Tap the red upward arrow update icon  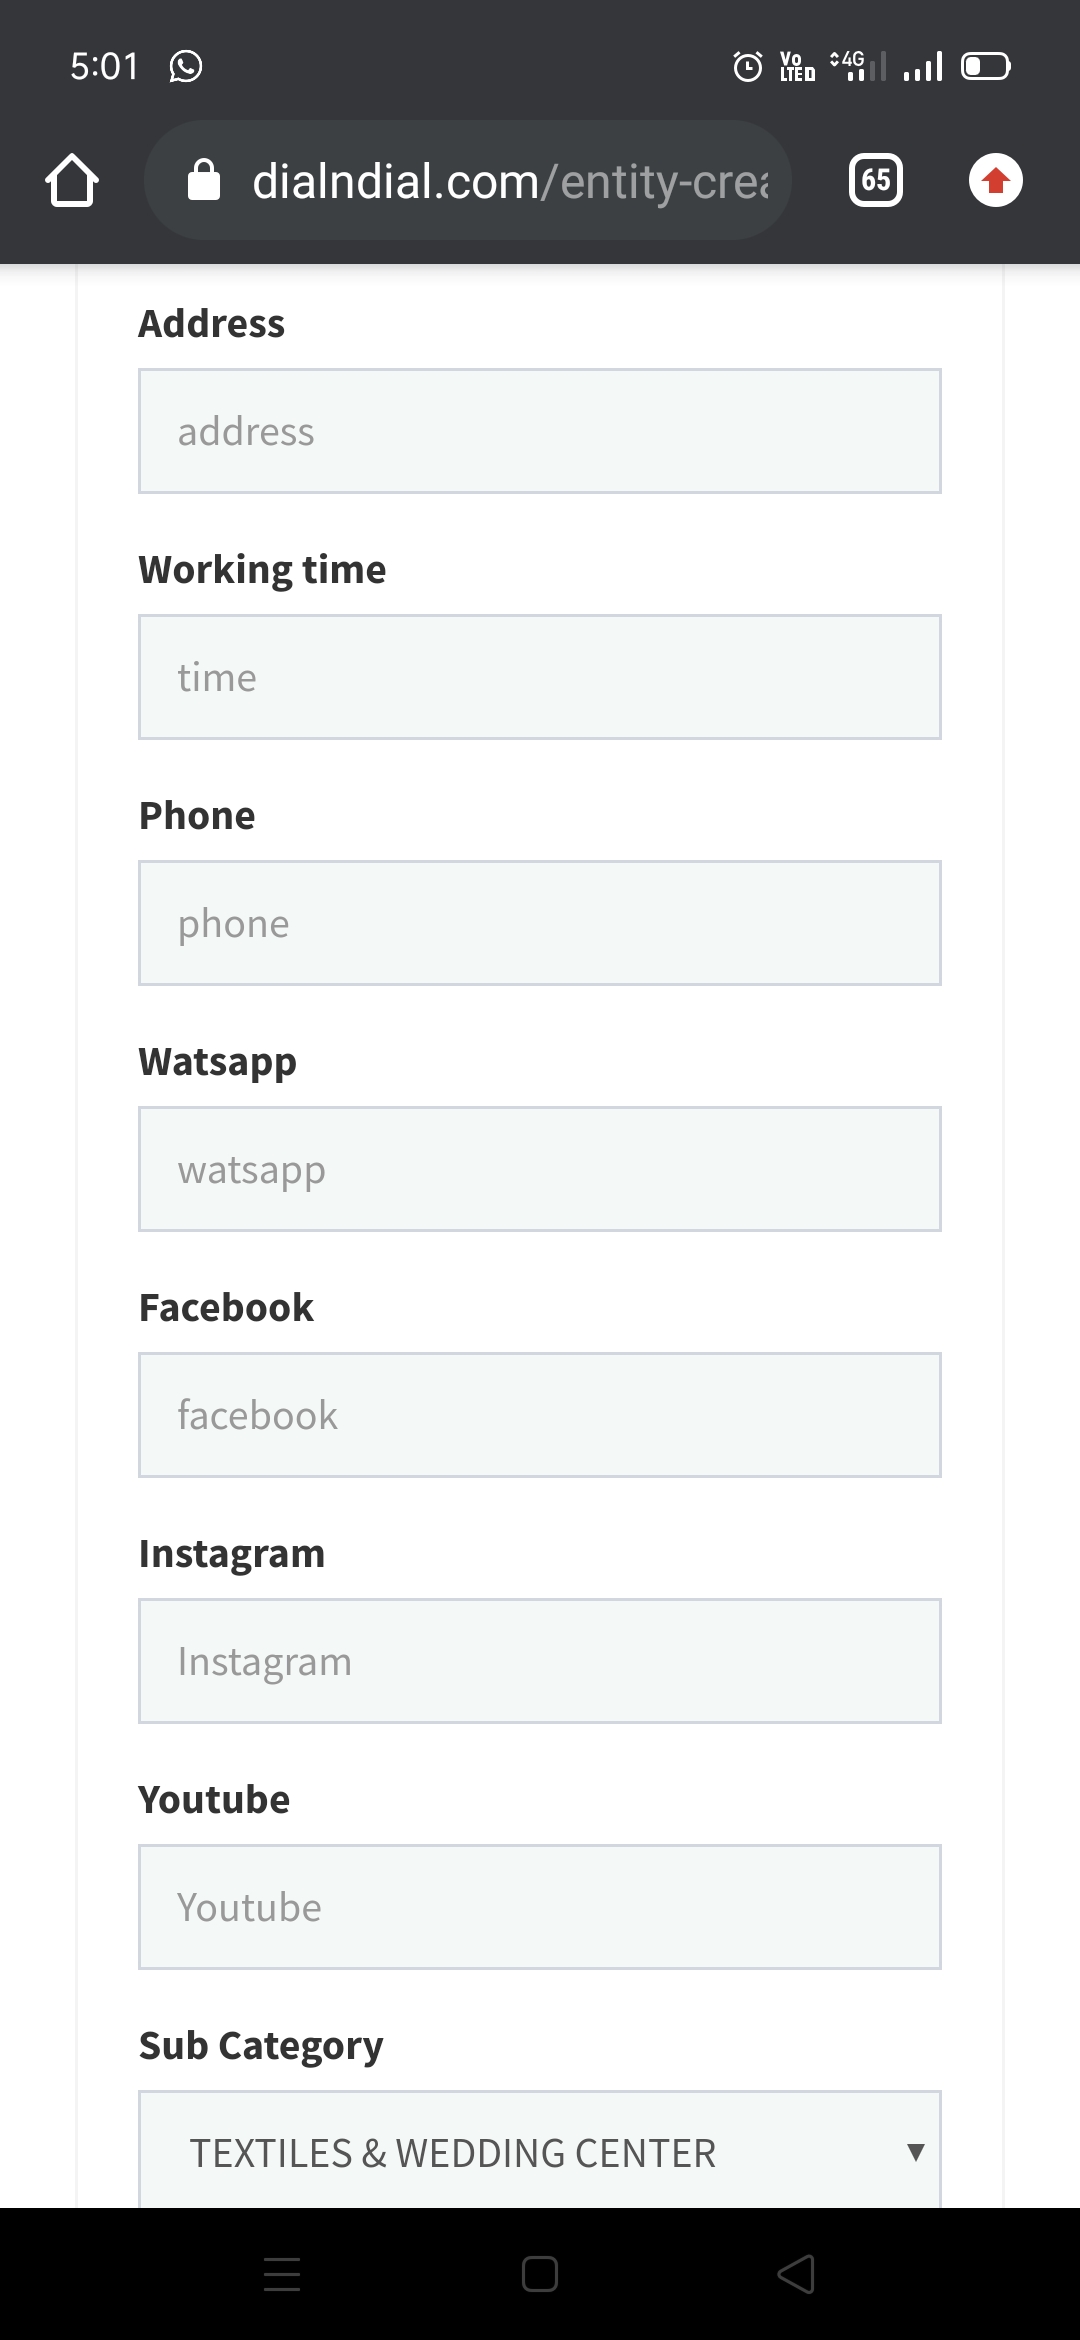(x=995, y=181)
